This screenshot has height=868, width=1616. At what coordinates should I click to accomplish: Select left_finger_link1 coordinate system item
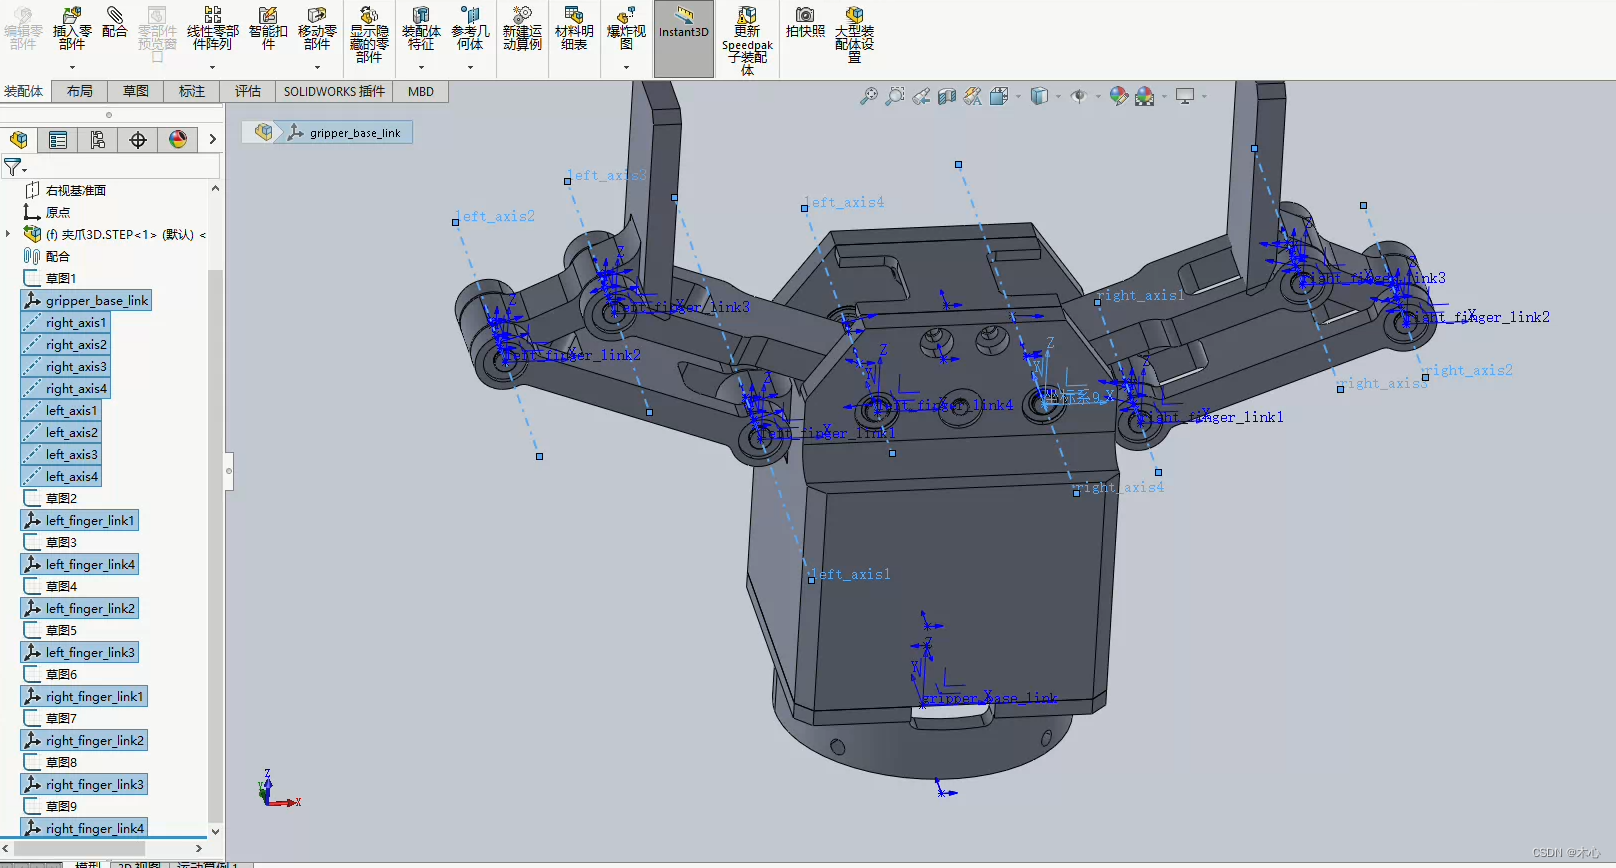(80, 520)
